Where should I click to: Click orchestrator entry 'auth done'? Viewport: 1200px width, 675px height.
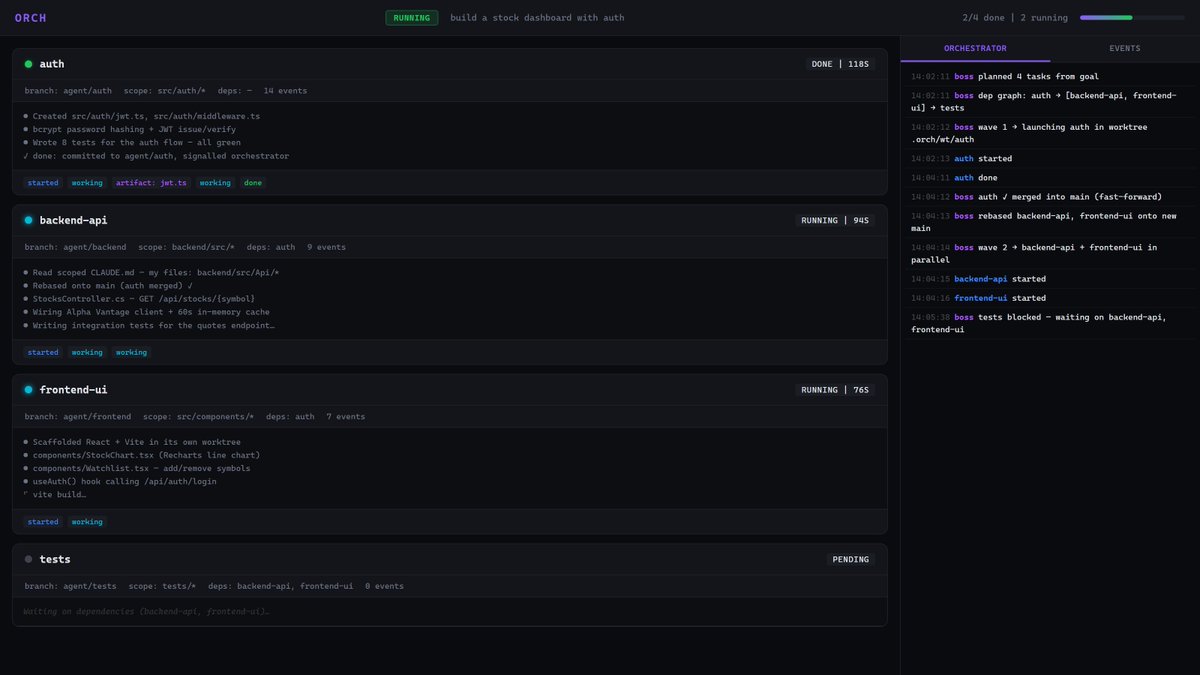[1050, 177]
